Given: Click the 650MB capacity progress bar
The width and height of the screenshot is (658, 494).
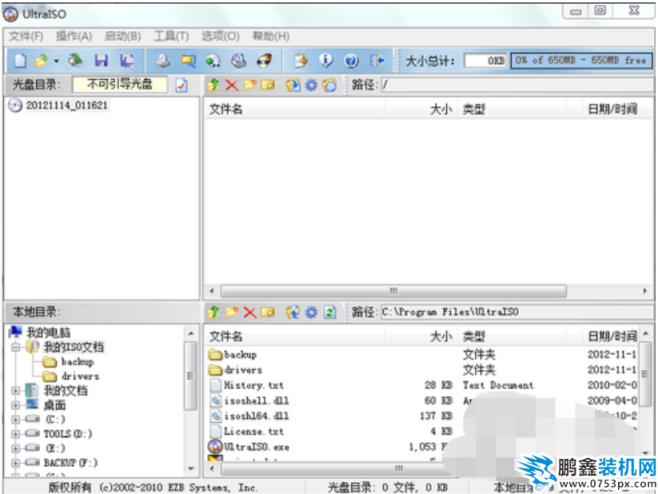Looking at the screenshot, I should (x=582, y=60).
